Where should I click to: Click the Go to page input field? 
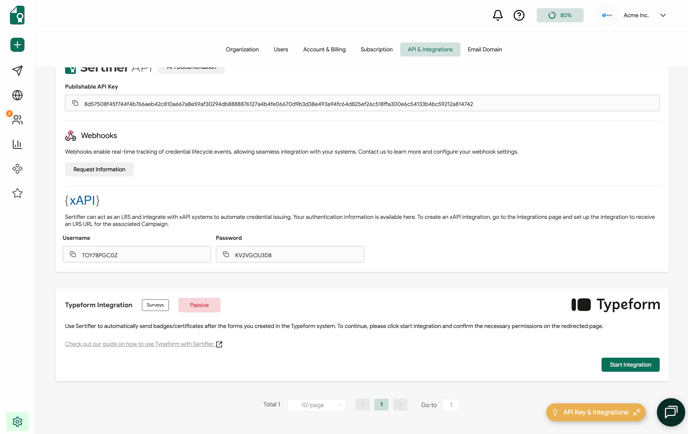[451, 405]
